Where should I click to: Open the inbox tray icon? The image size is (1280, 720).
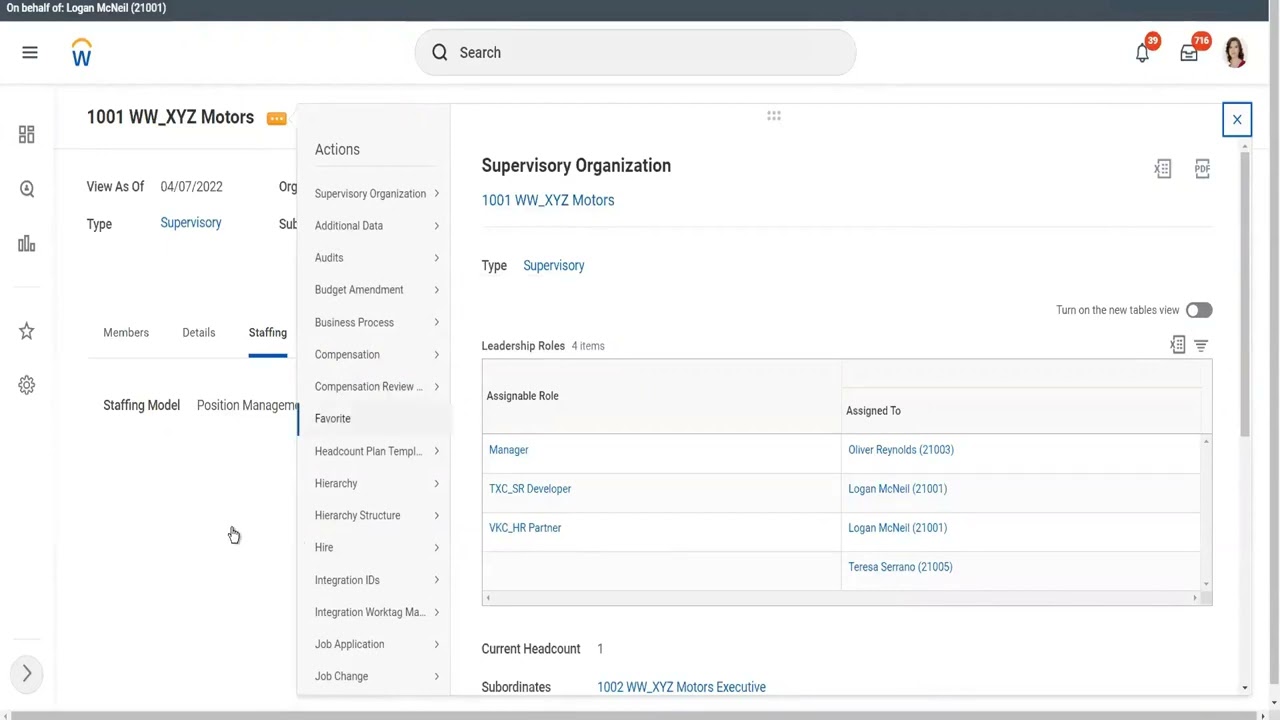click(x=1189, y=53)
